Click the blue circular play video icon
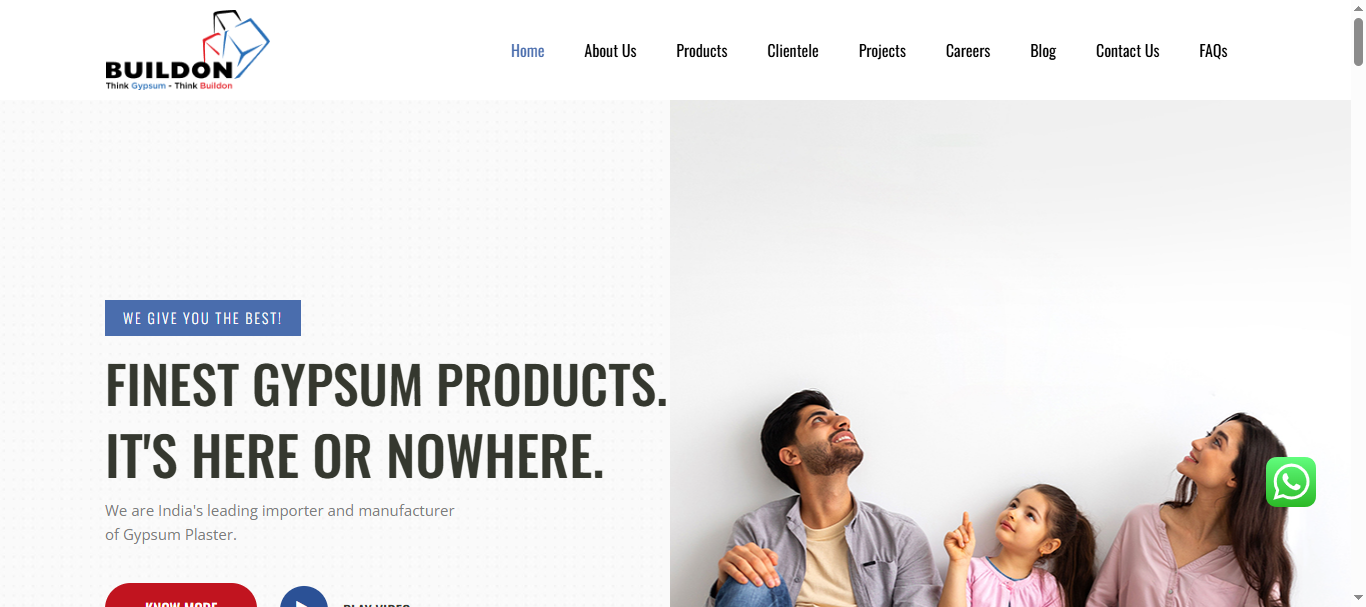This screenshot has width=1366, height=607. tap(304, 597)
